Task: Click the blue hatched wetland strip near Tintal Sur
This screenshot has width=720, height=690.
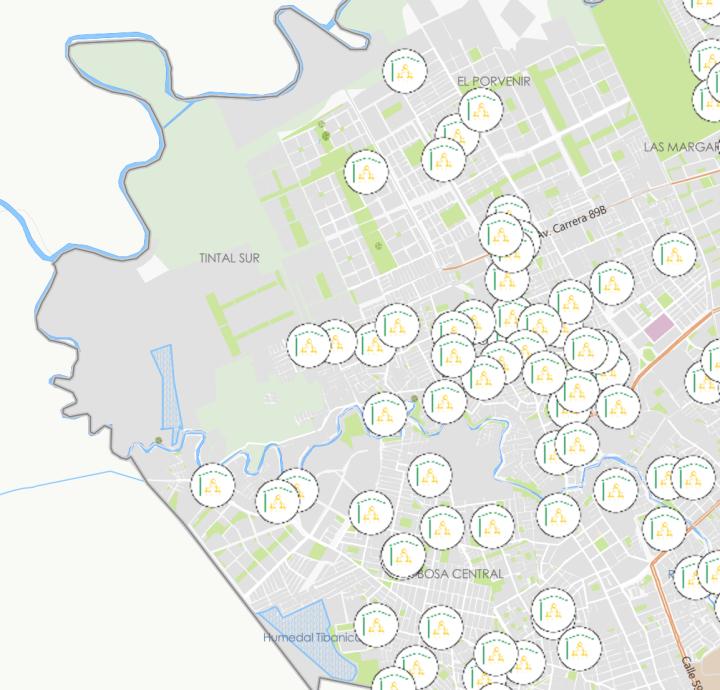Action: tap(163, 385)
